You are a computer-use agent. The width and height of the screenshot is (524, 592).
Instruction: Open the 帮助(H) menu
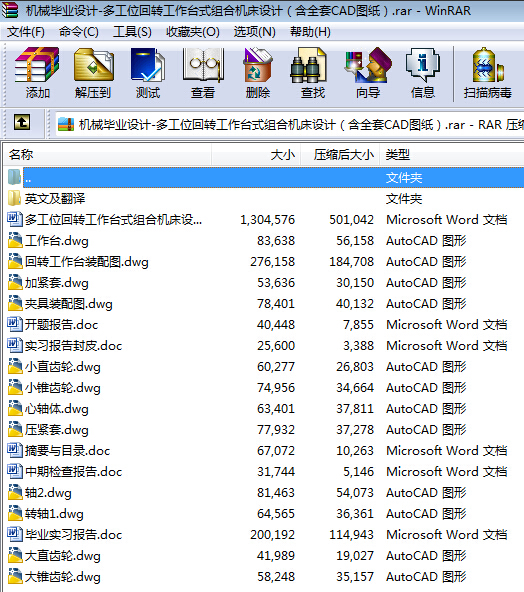pos(310,32)
